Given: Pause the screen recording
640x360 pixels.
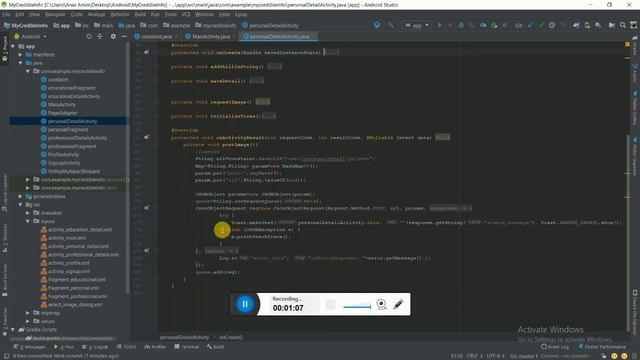Looking at the screenshot, I should click(x=245, y=304).
